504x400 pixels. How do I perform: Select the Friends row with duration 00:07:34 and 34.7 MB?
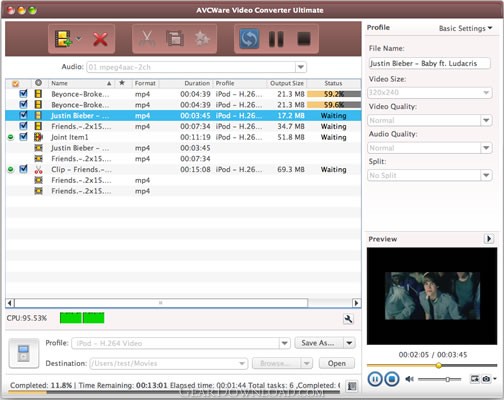(183, 126)
